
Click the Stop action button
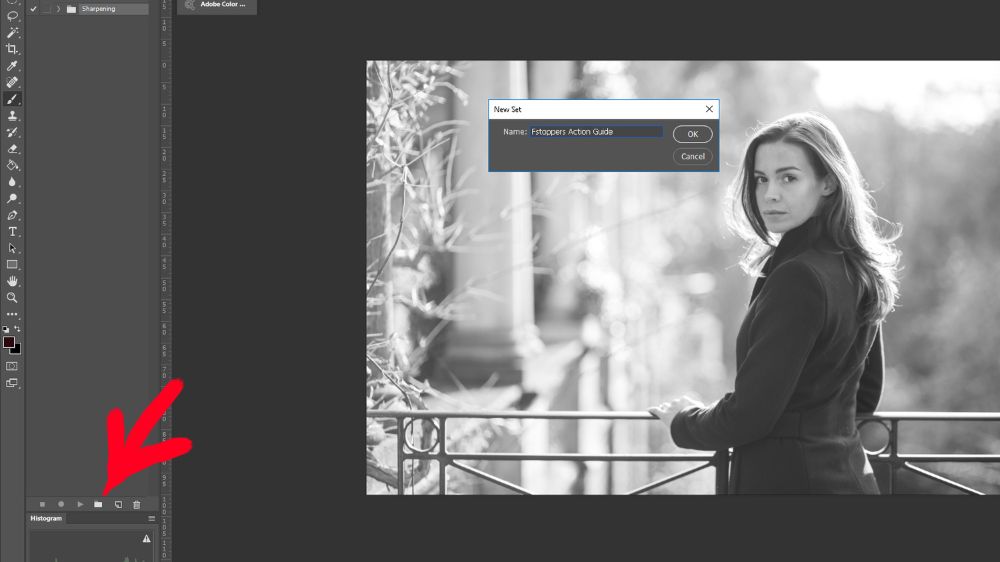click(x=42, y=505)
